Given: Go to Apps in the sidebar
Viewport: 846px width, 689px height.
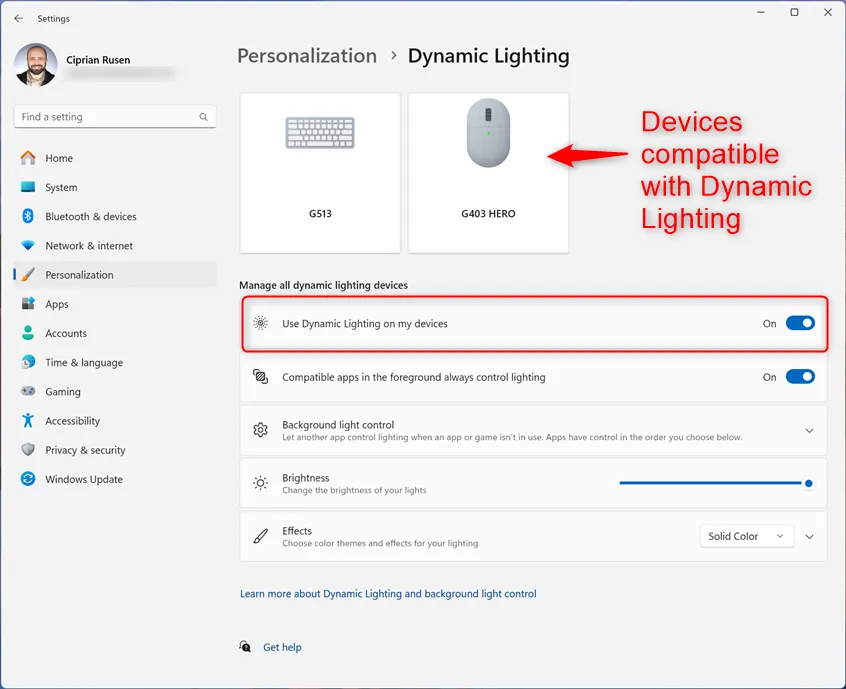Looking at the screenshot, I should point(57,304).
